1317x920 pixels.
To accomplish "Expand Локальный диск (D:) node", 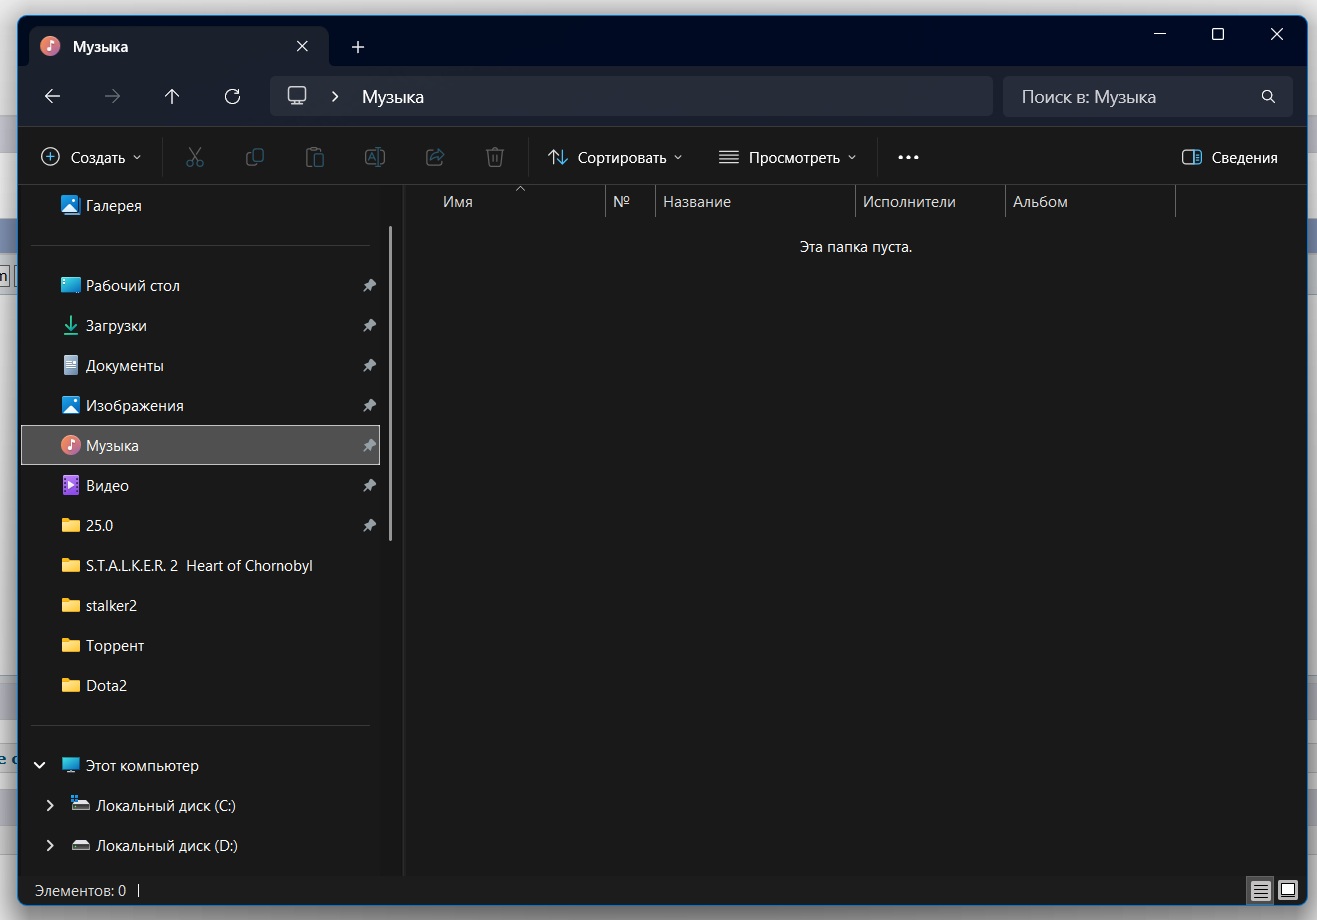I will (50, 846).
